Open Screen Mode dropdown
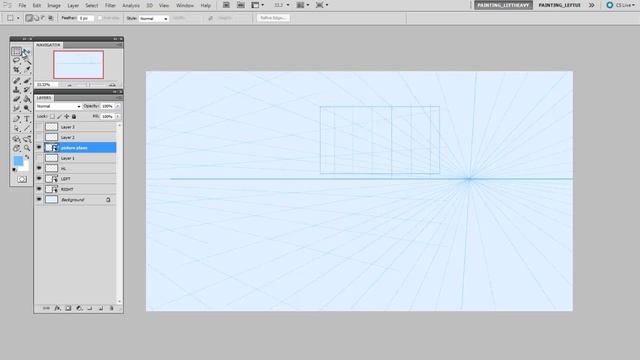640x360 pixels. [322, 5]
